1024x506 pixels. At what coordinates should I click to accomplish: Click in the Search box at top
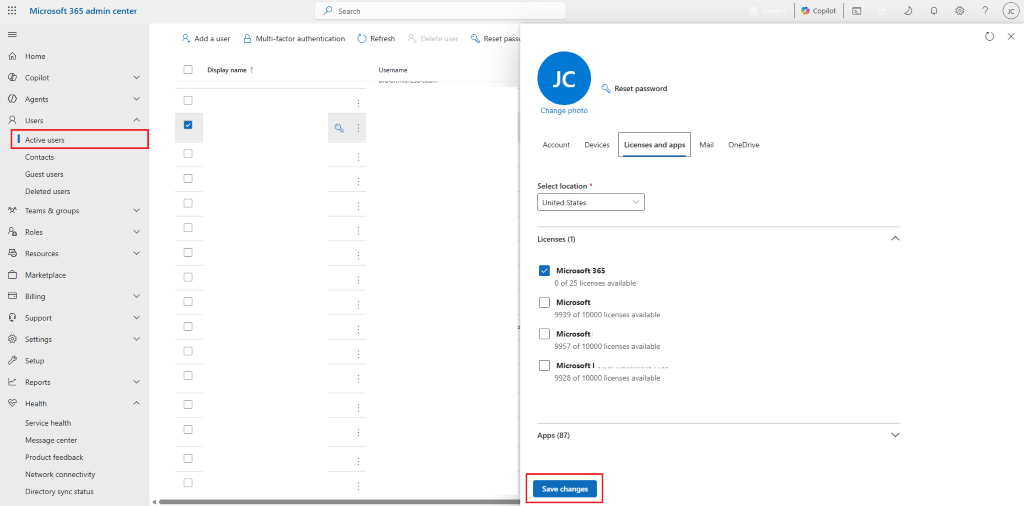[441, 11]
